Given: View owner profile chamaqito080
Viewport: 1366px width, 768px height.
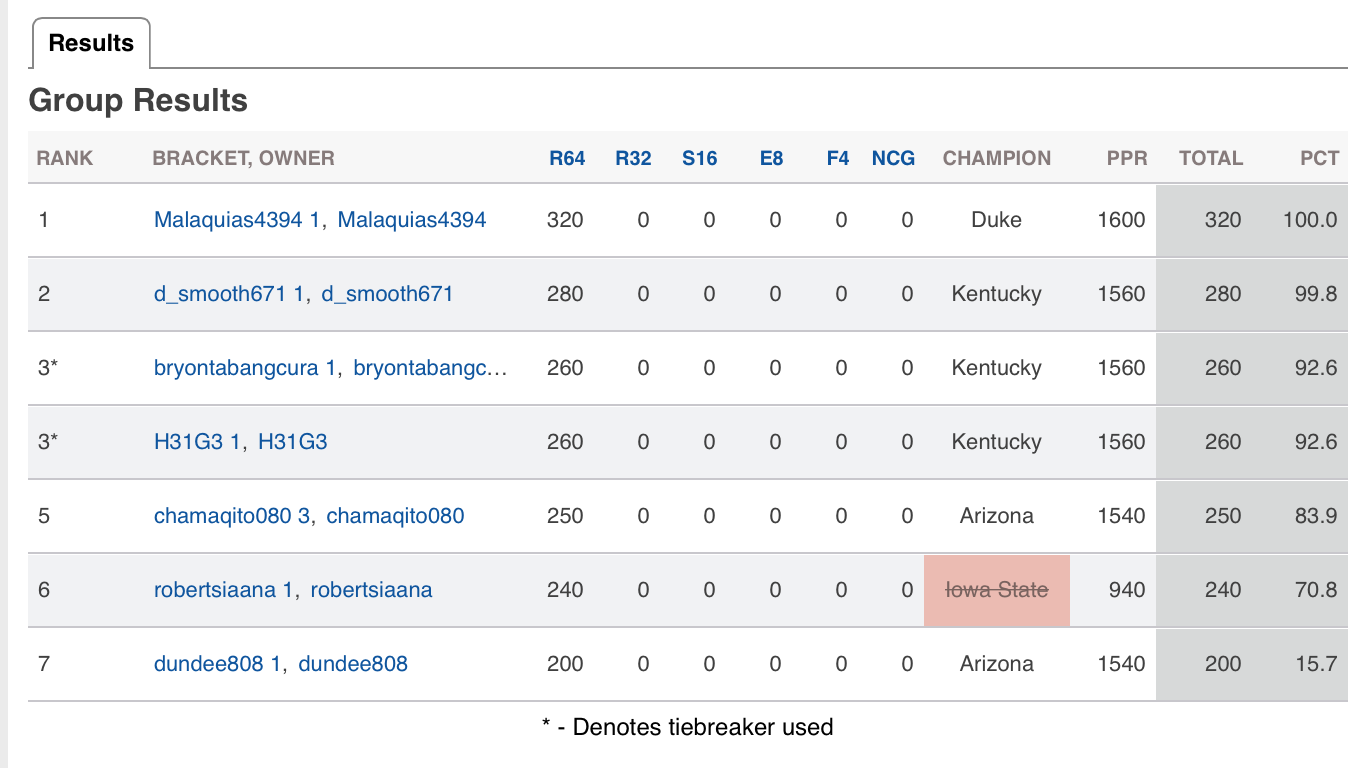Looking at the screenshot, I should tap(395, 516).
